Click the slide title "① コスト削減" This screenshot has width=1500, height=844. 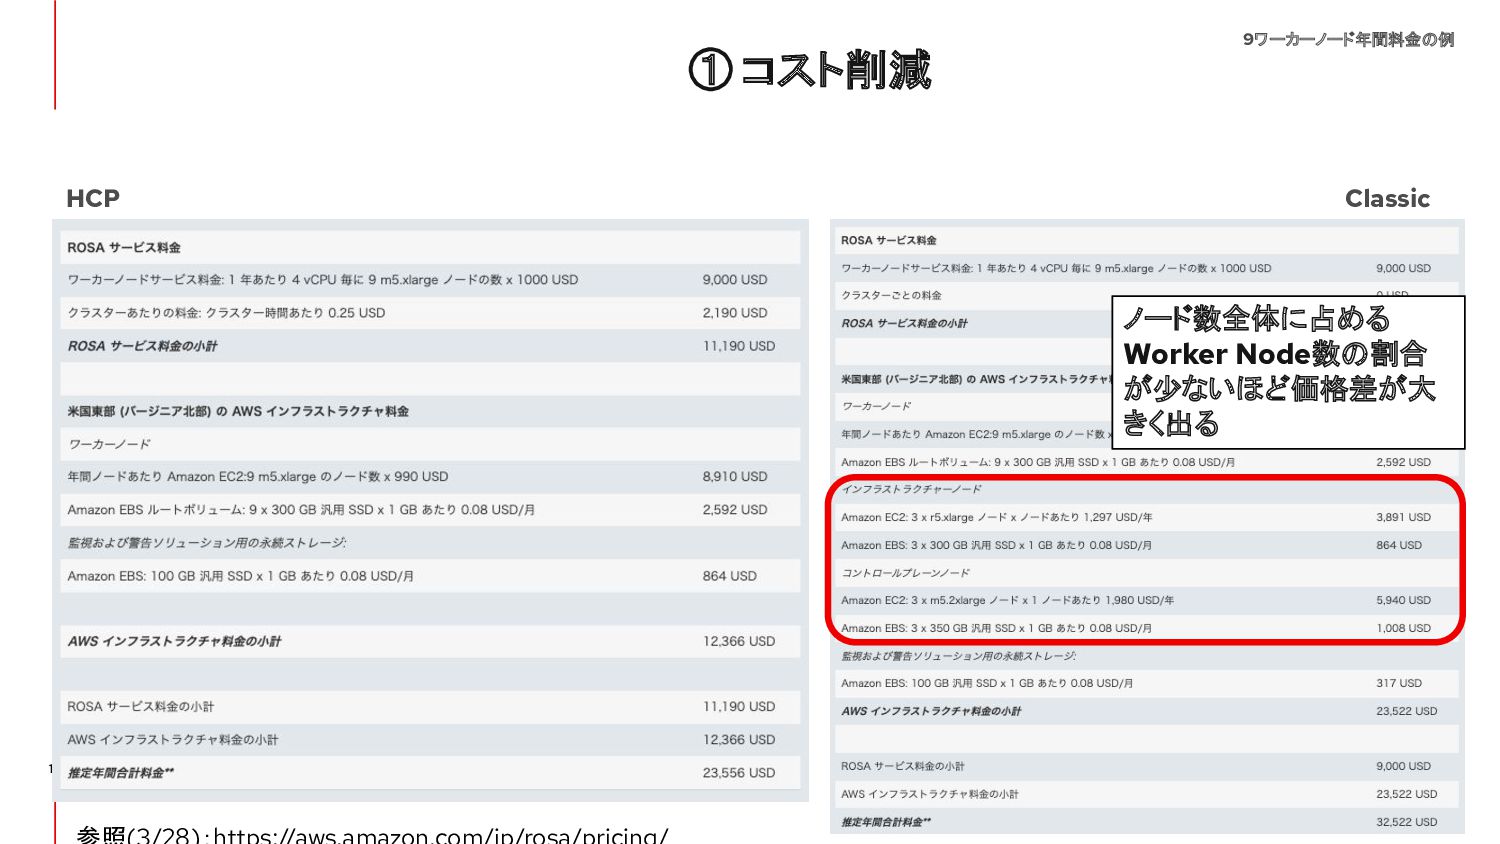810,69
